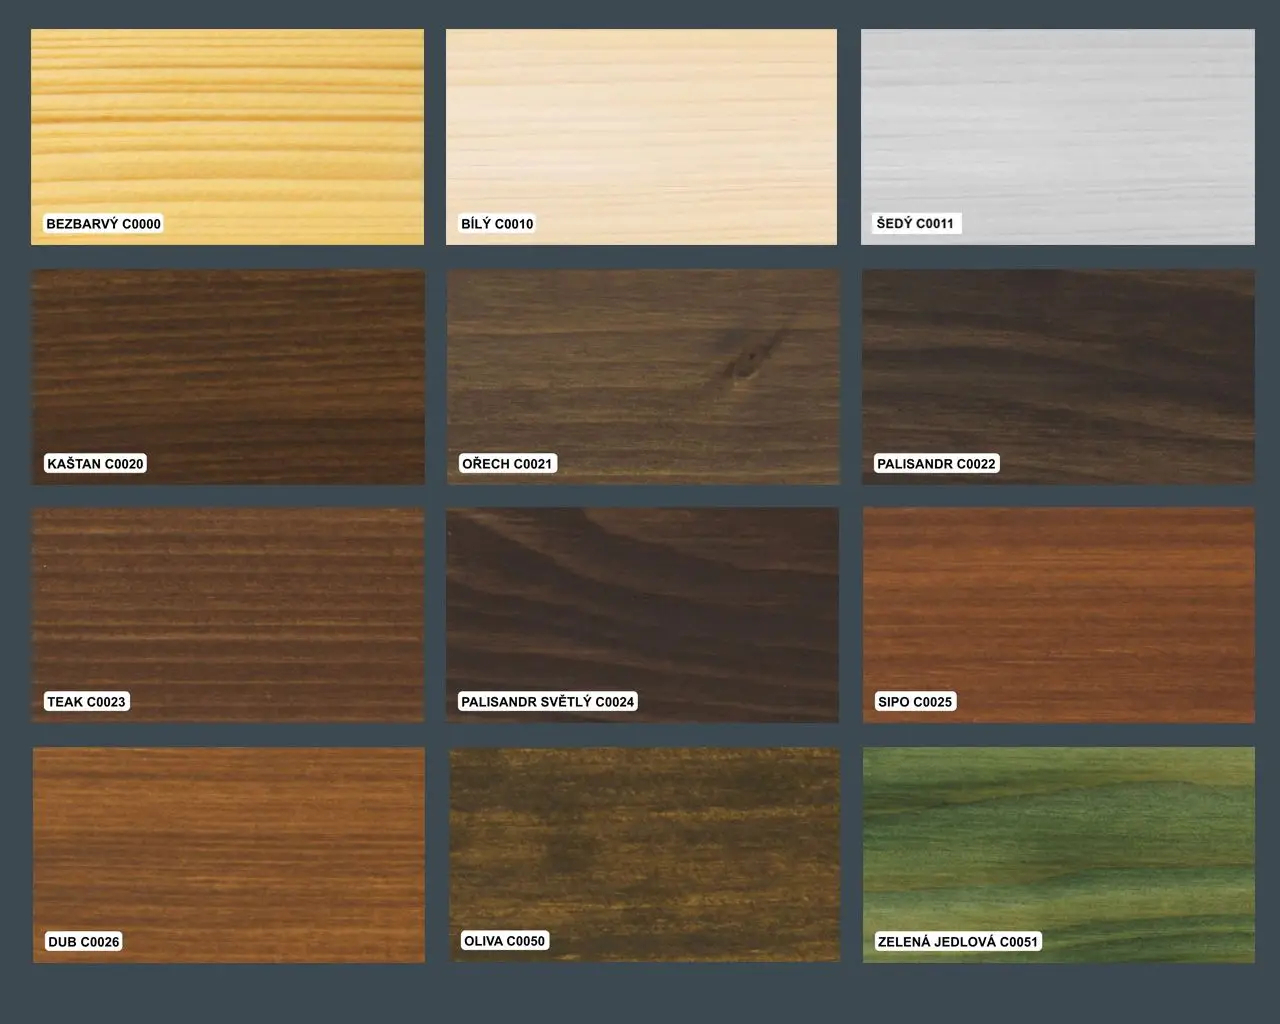Click the 'BEZBARVÝ C0000' label
The height and width of the screenshot is (1024, 1280).
104,224
